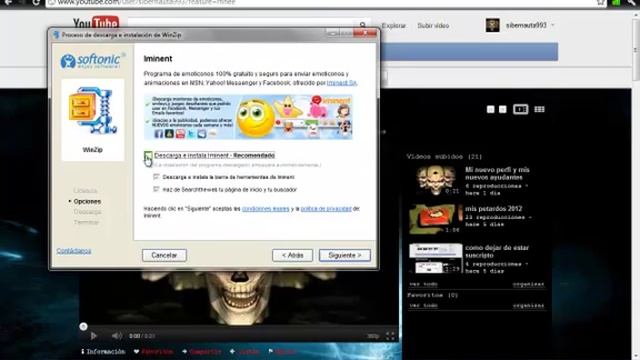
Task: Cancel the WinZip installer
Action: (164, 255)
